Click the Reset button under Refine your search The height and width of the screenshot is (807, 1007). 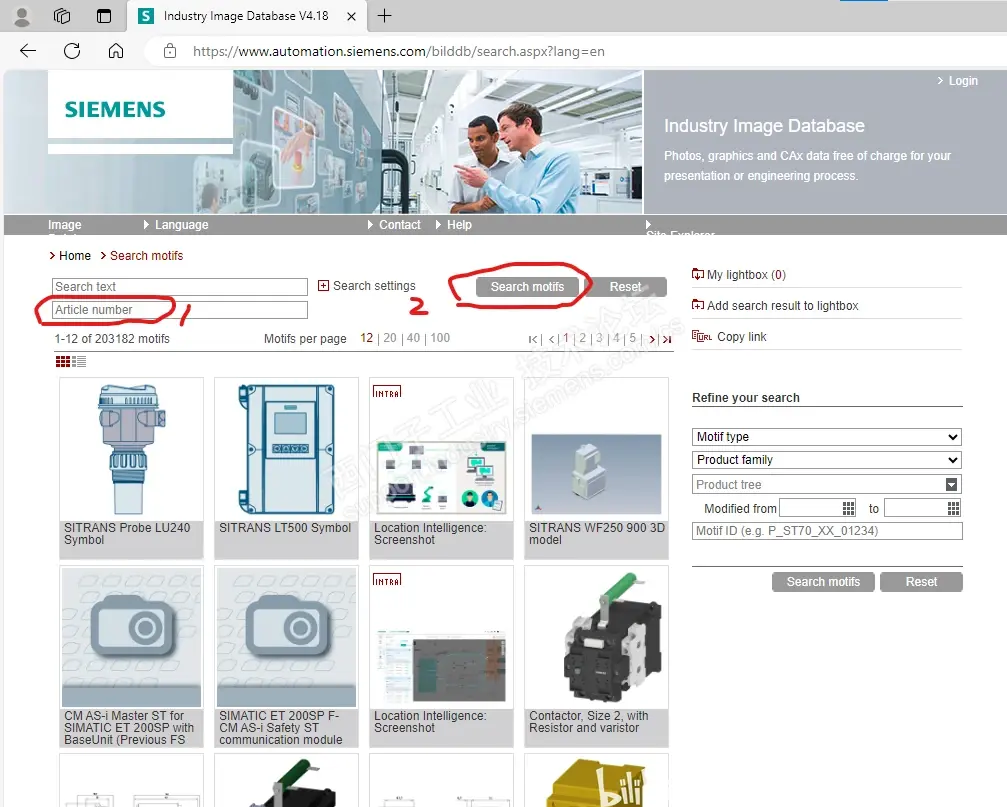pyautogui.click(x=921, y=582)
